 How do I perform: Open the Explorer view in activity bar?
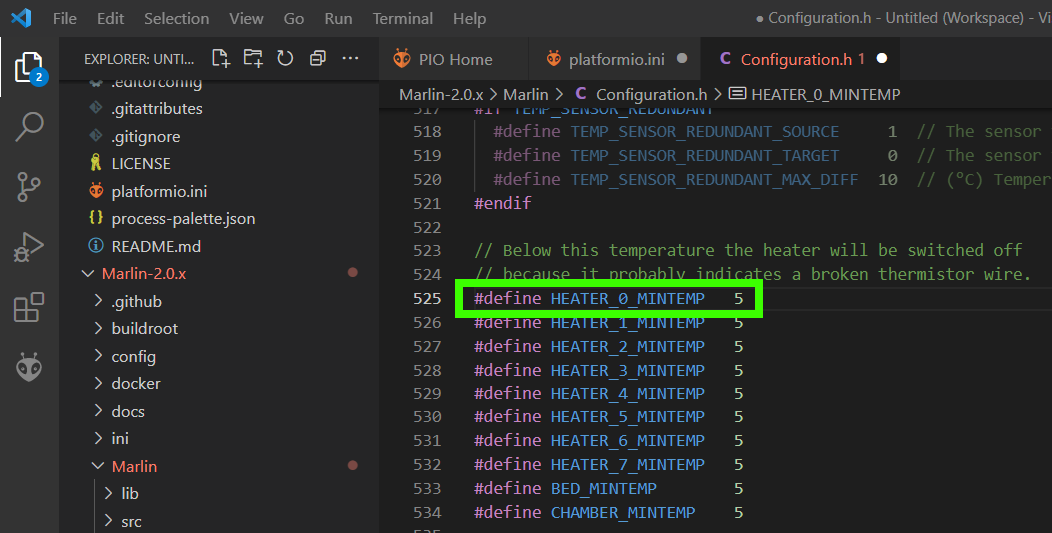click(x=29, y=67)
